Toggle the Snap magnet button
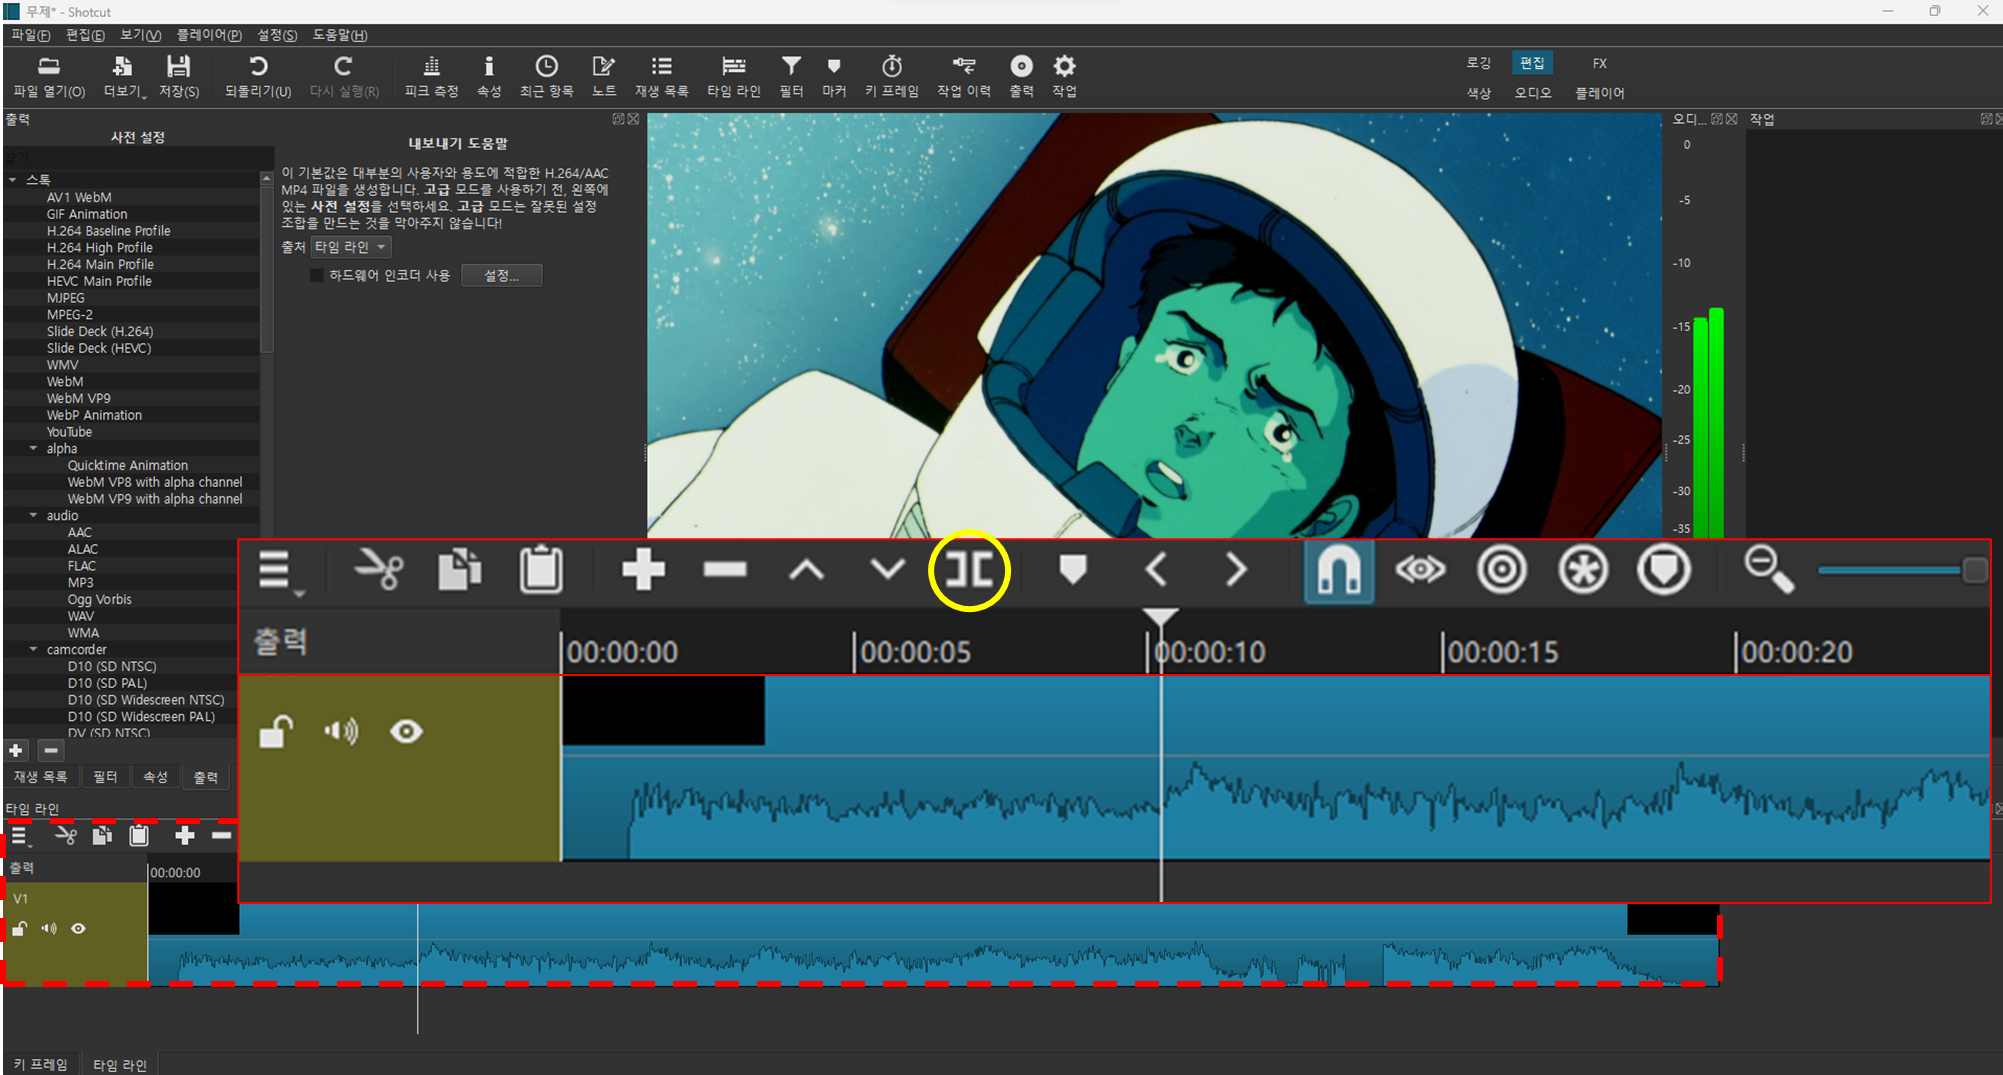This screenshot has width=2003, height=1075. (1339, 570)
